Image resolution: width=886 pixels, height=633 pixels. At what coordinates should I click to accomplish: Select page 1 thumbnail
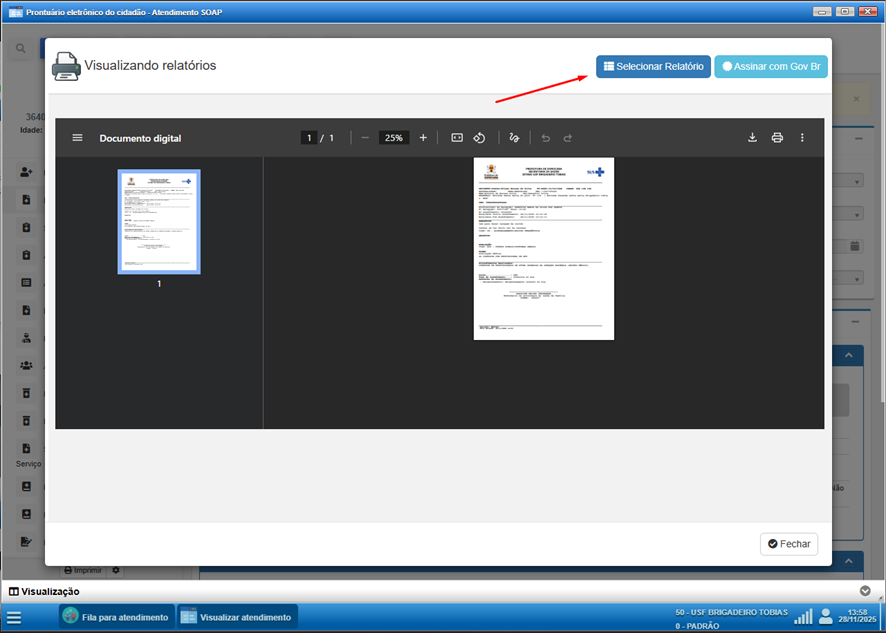pyautogui.click(x=159, y=222)
